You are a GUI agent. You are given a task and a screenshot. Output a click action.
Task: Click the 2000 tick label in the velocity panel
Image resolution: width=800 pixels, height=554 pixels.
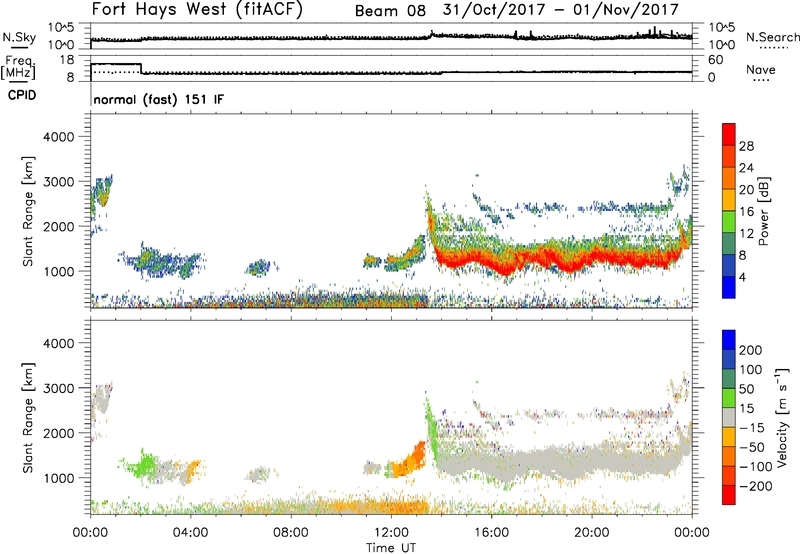tap(58, 433)
